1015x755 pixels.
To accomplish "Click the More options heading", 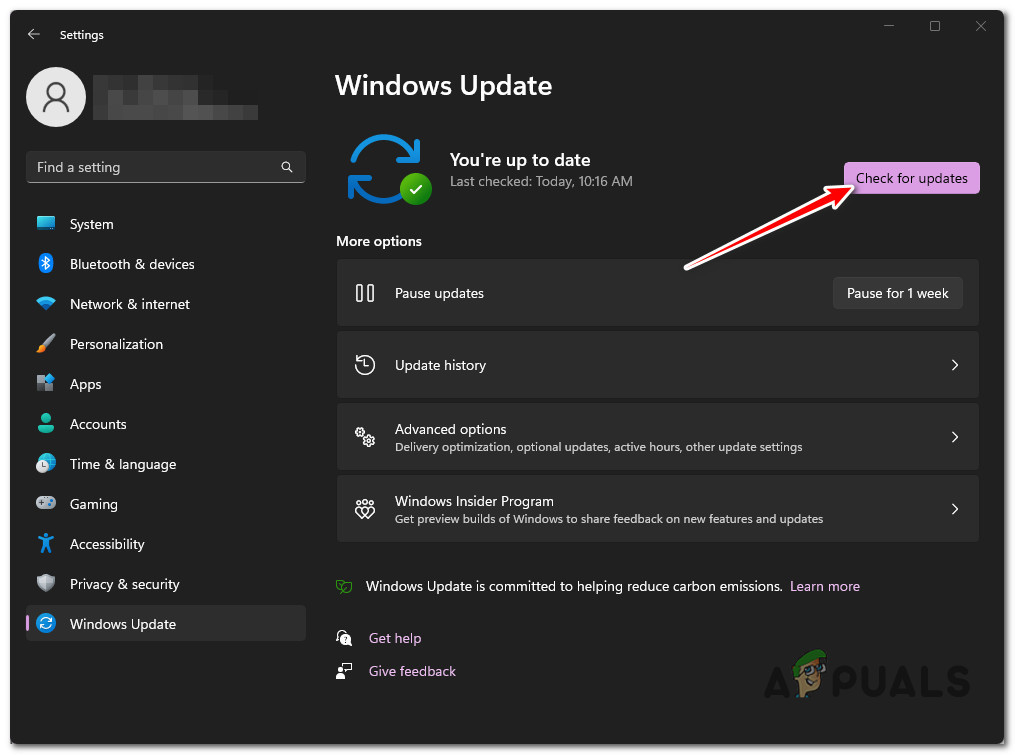I will coord(379,241).
